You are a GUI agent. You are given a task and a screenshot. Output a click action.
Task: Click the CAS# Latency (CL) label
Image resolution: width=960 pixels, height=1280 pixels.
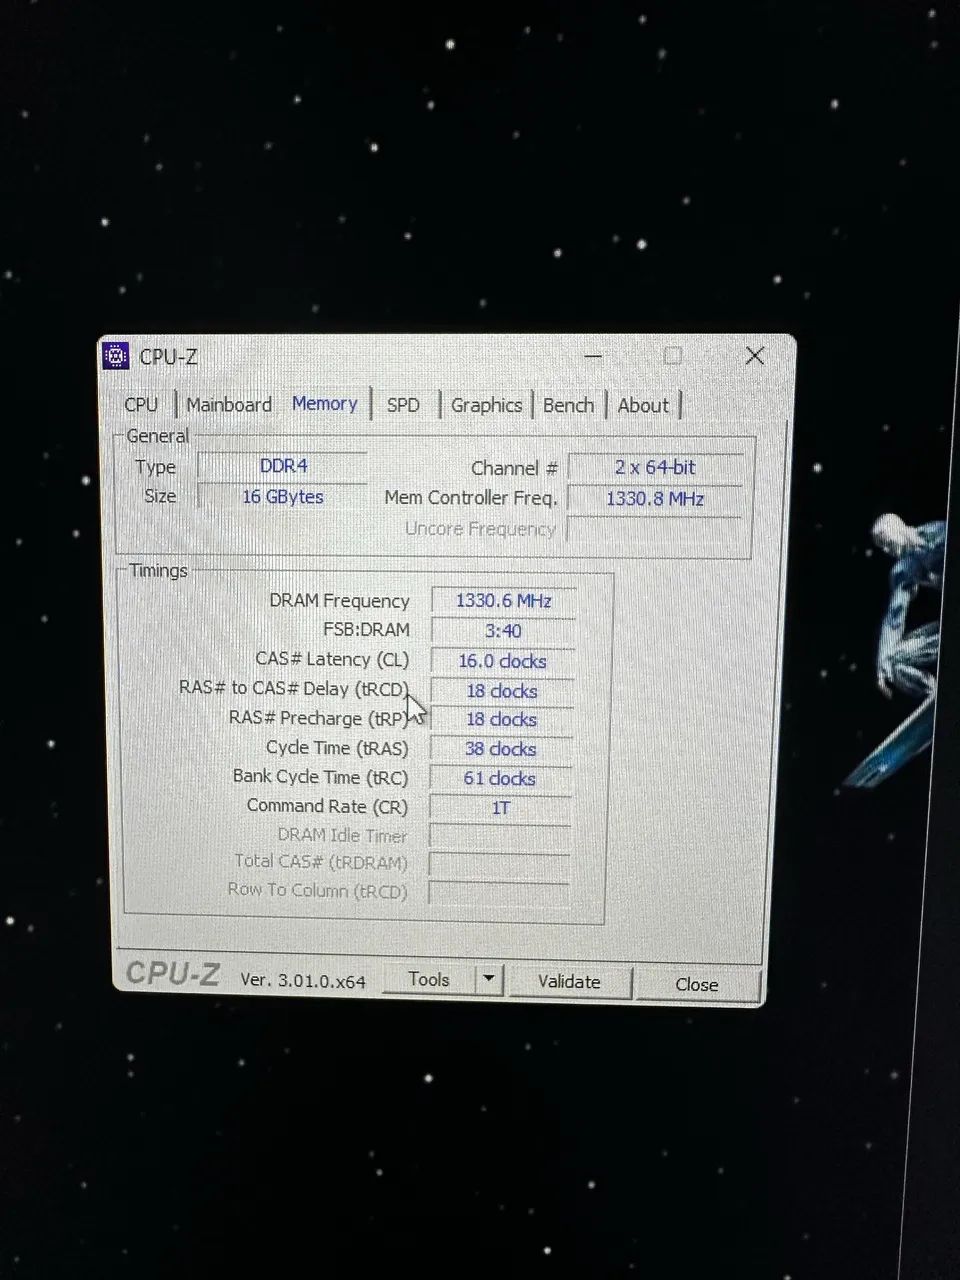[332, 660]
